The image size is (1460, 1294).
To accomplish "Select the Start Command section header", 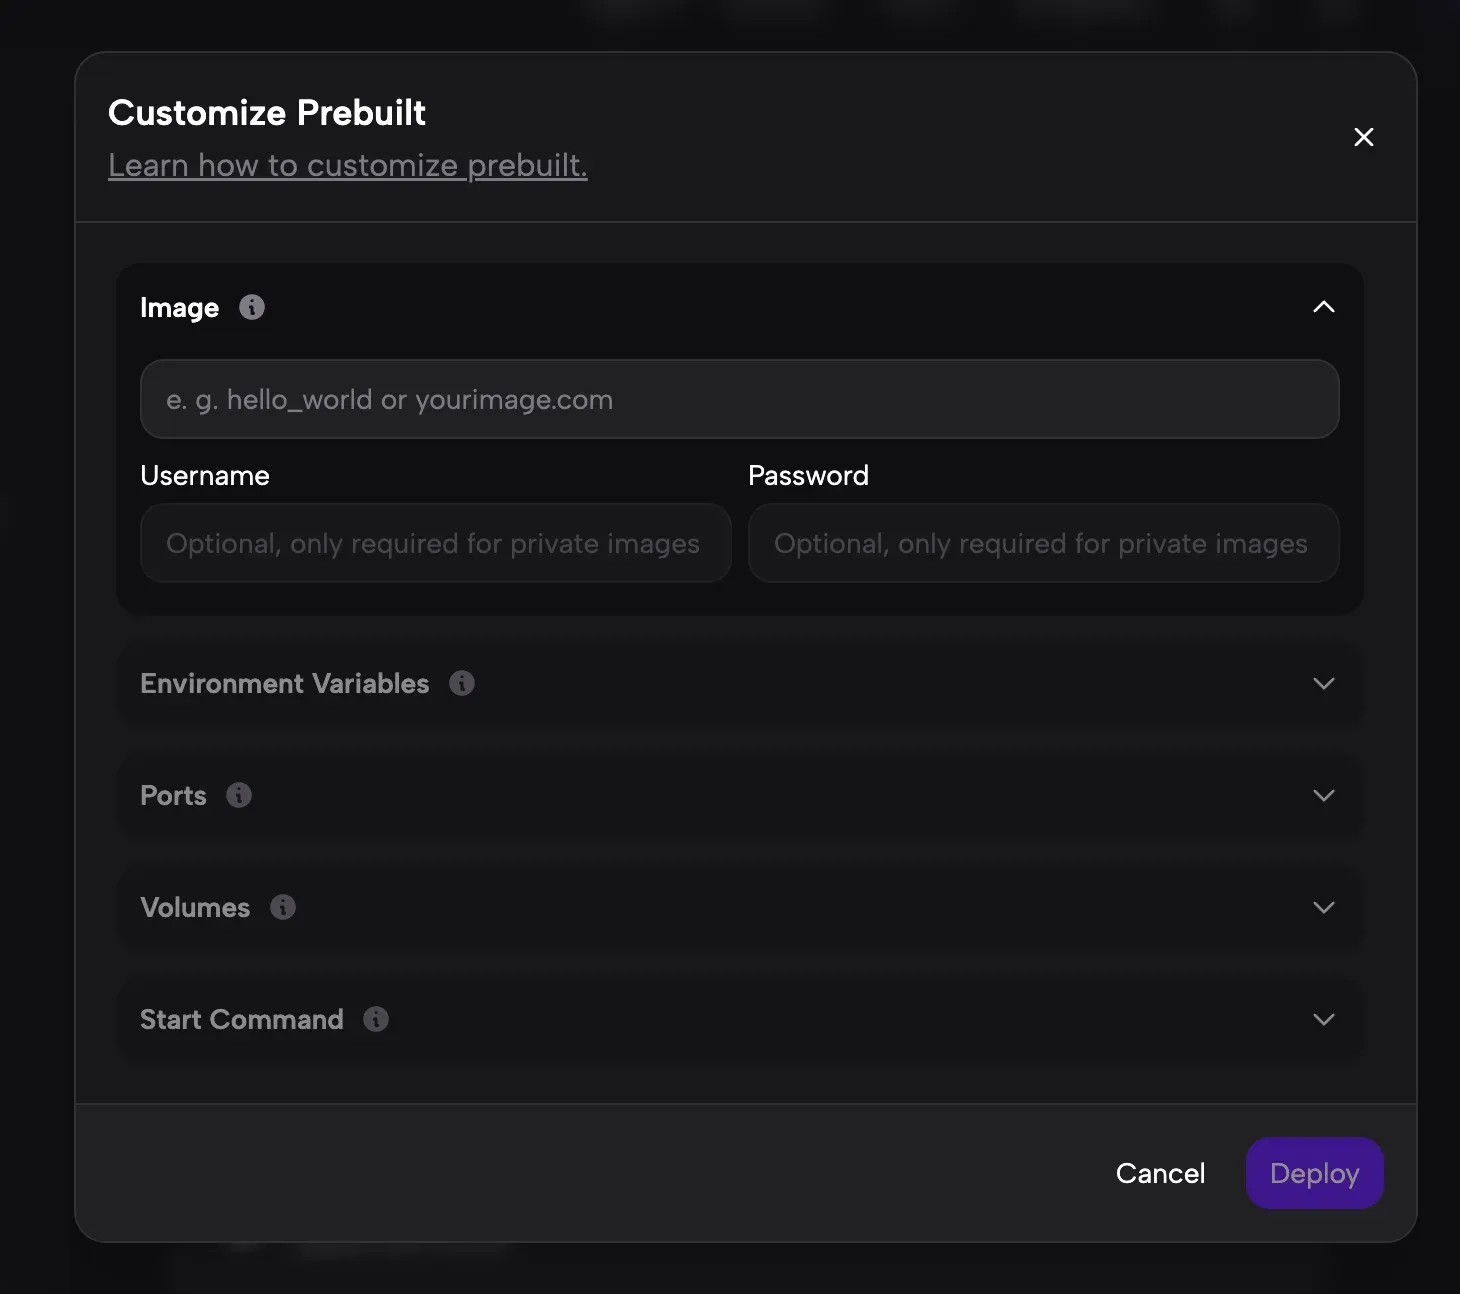I will tap(740, 1019).
